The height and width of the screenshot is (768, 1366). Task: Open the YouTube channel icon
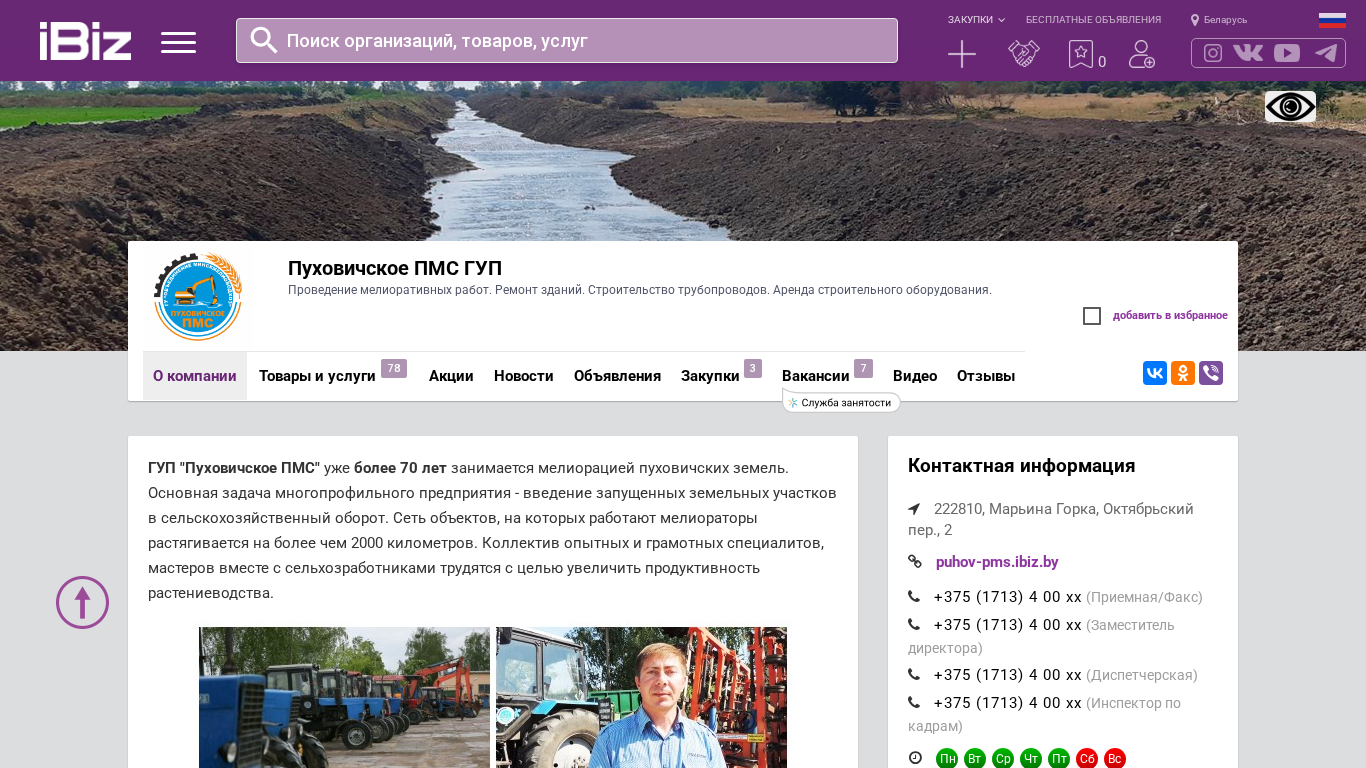[x=1287, y=53]
